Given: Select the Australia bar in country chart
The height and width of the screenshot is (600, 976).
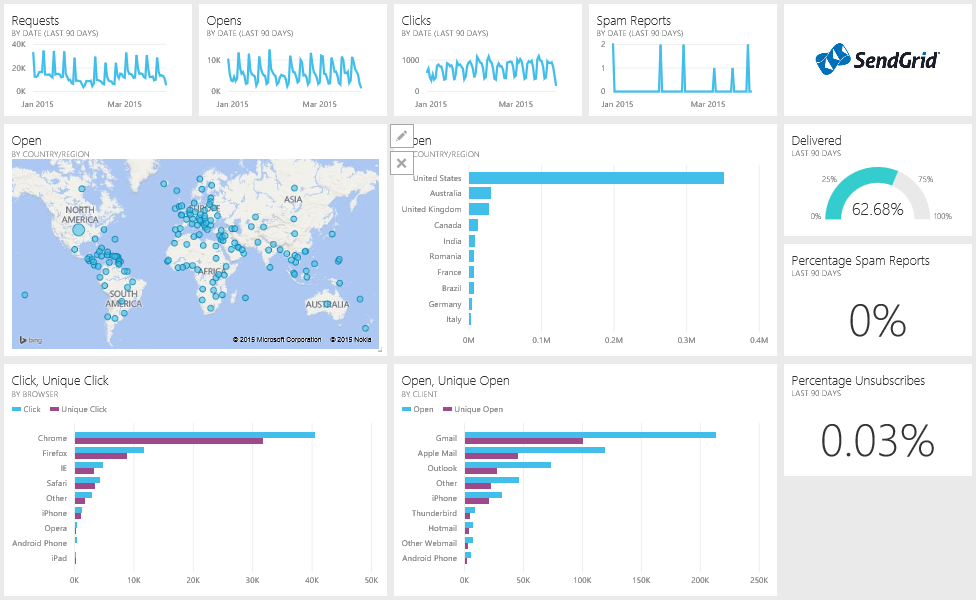Looking at the screenshot, I should click(479, 193).
